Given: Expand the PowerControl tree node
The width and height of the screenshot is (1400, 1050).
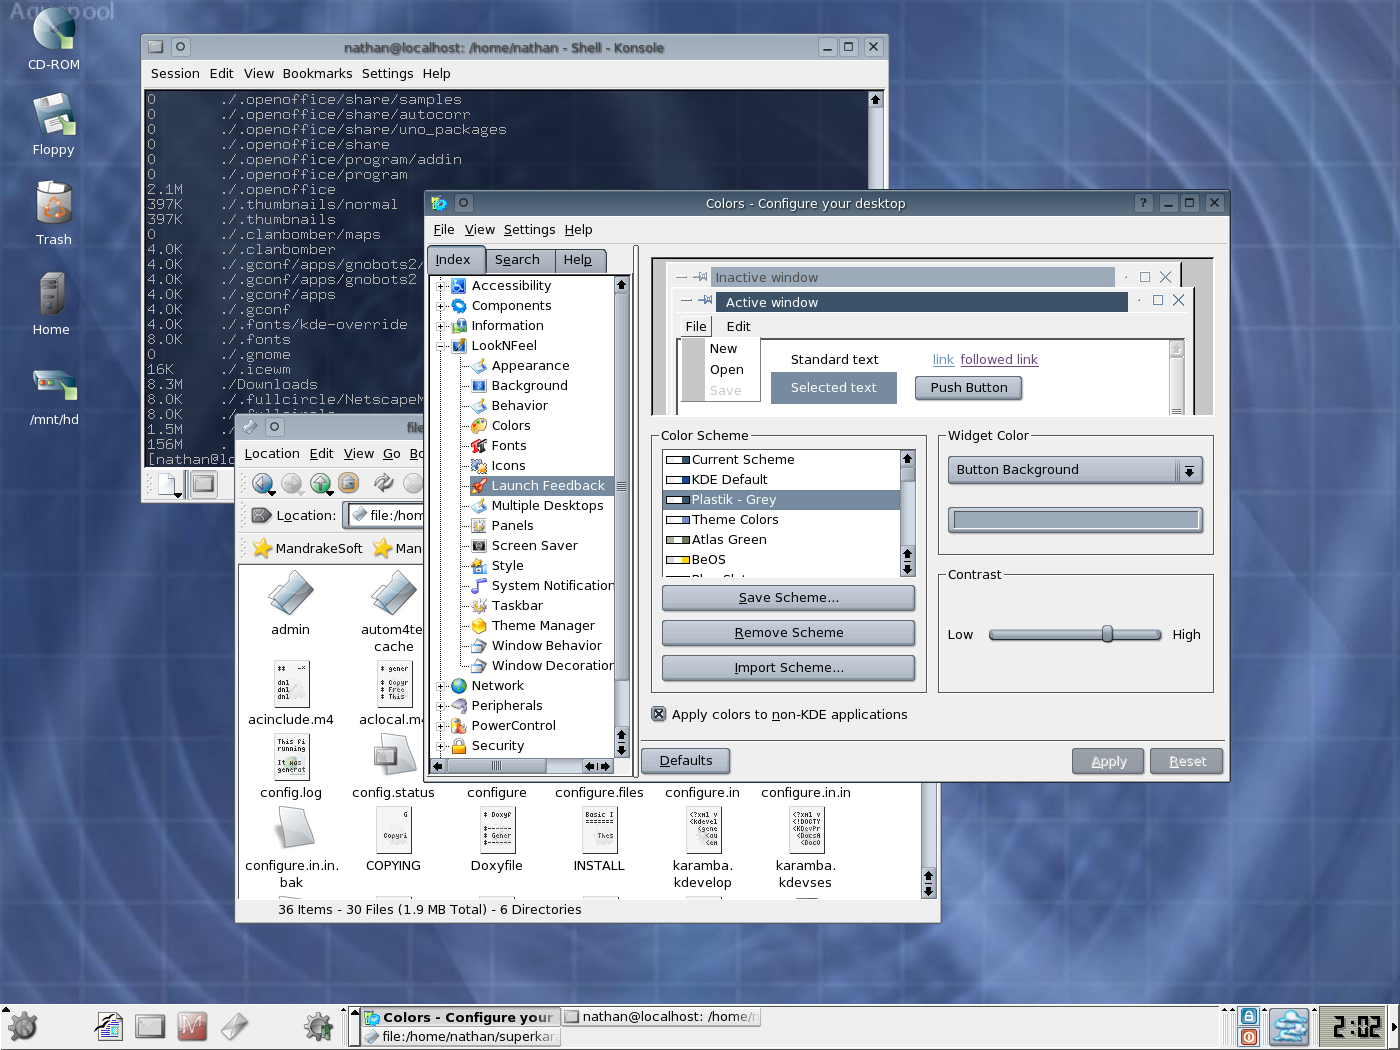Looking at the screenshot, I should (x=441, y=726).
